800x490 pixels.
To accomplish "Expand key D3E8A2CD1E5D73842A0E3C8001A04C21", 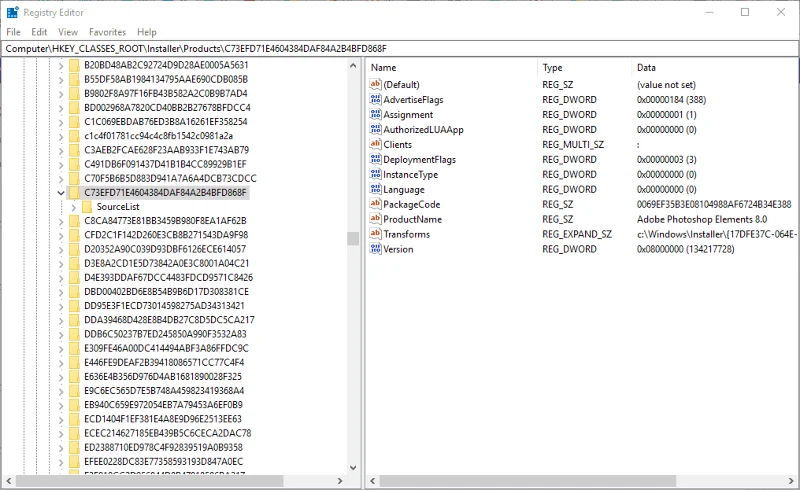I will pos(61,263).
